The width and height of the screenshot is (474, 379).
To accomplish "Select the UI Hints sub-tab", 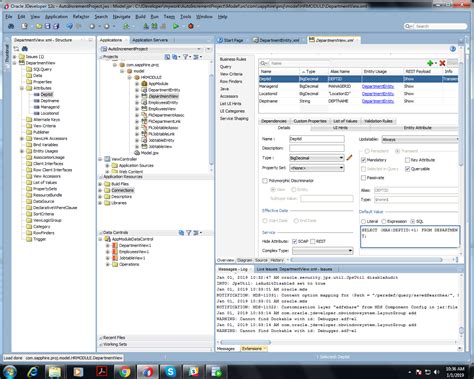I will coord(340,128).
